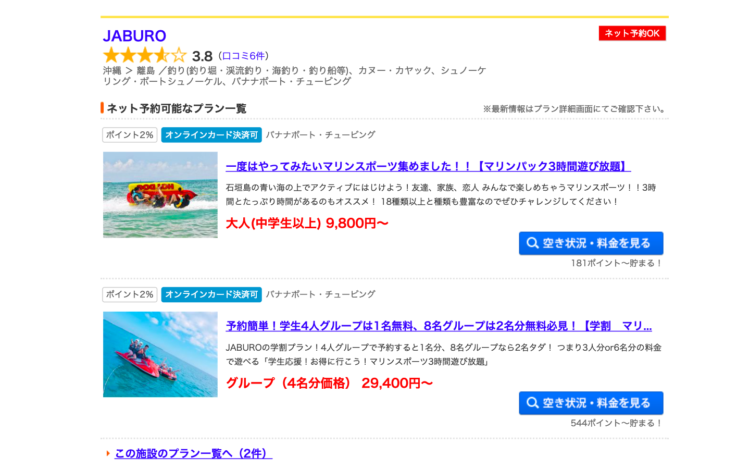
Task: Open the 学割 student group plan title
Action: click(x=439, y=326)
